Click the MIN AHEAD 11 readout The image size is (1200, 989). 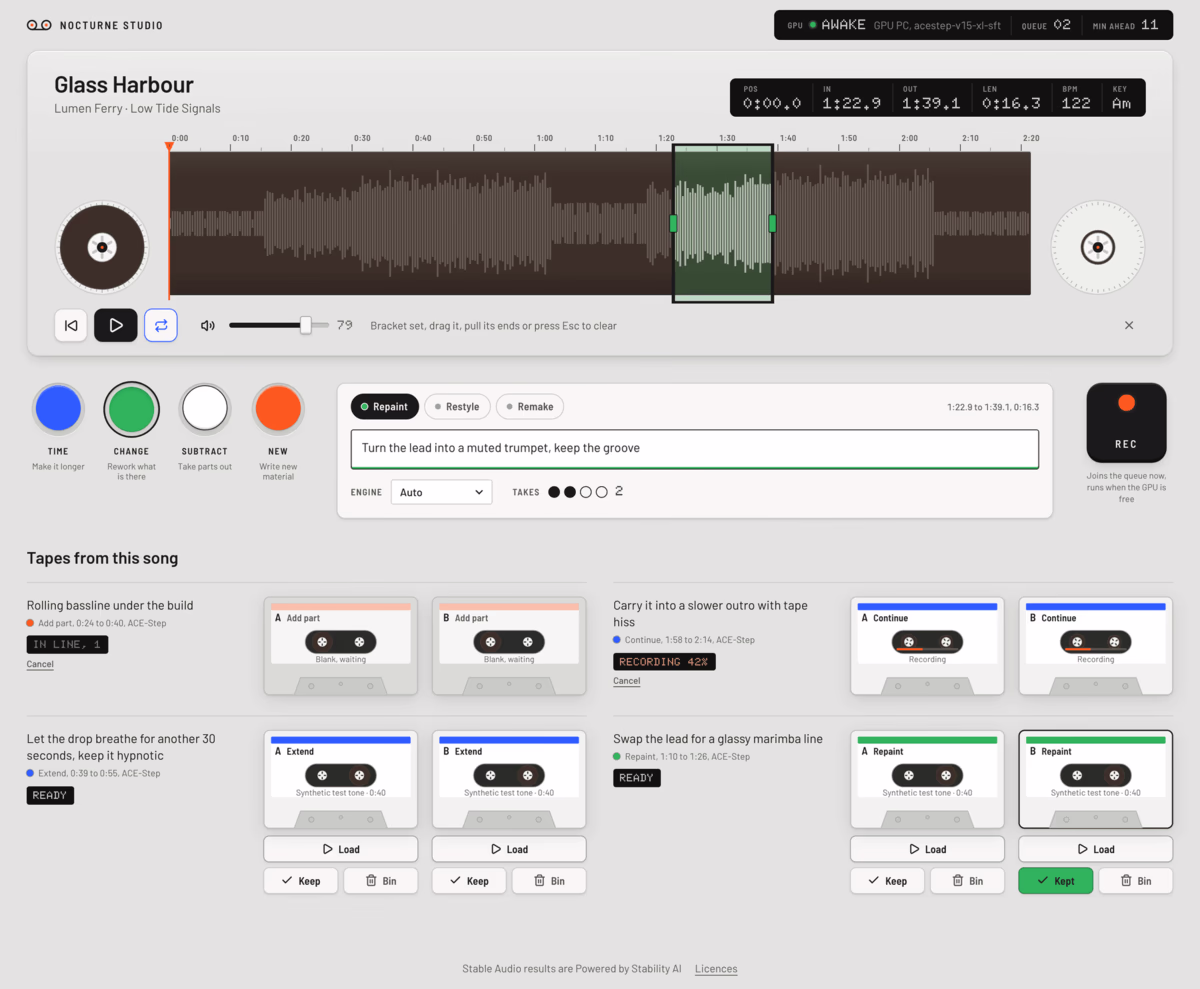(x=1125, y=25)
